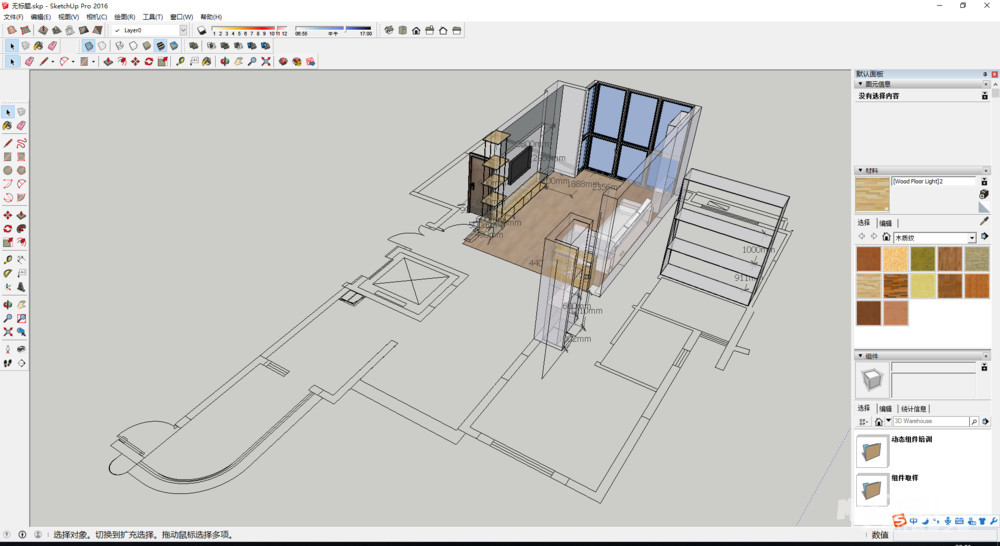Select the dark brown wood swatch at bottom-left
Screen dimensions: 1000x546
pyautogui.click(x=871, y=313)
